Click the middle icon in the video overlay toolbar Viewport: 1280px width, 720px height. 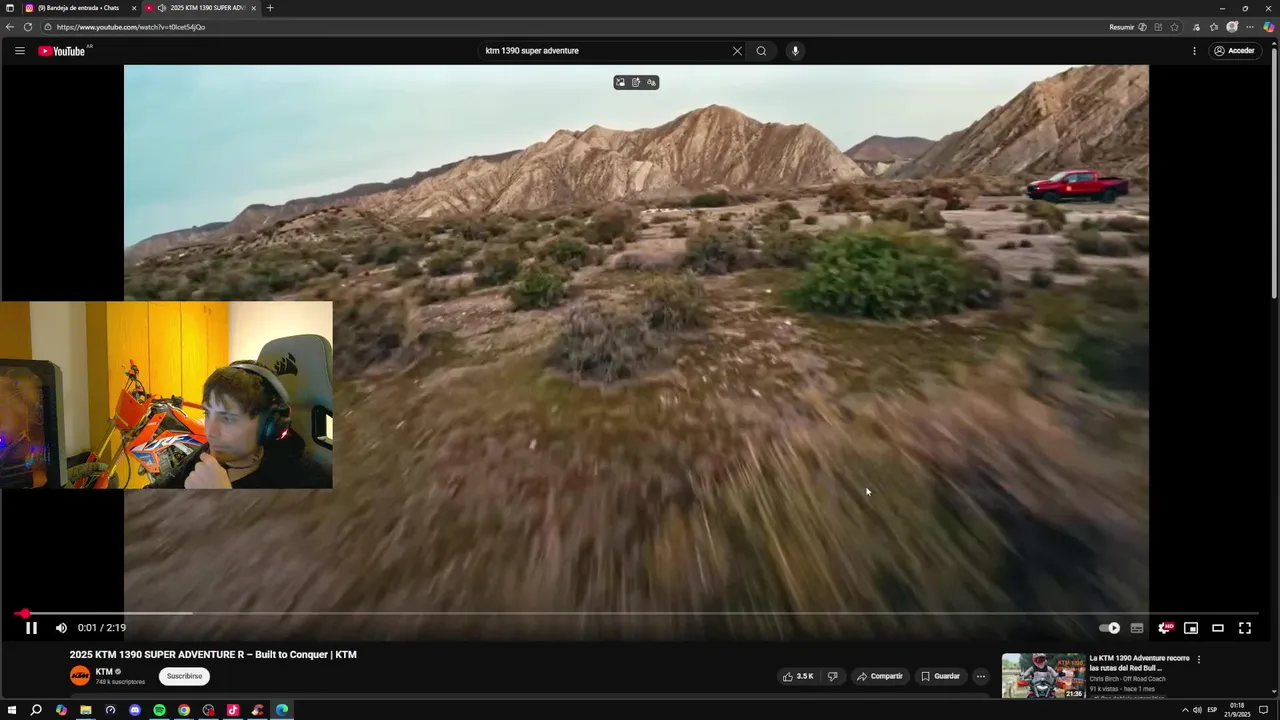point(636,82)
